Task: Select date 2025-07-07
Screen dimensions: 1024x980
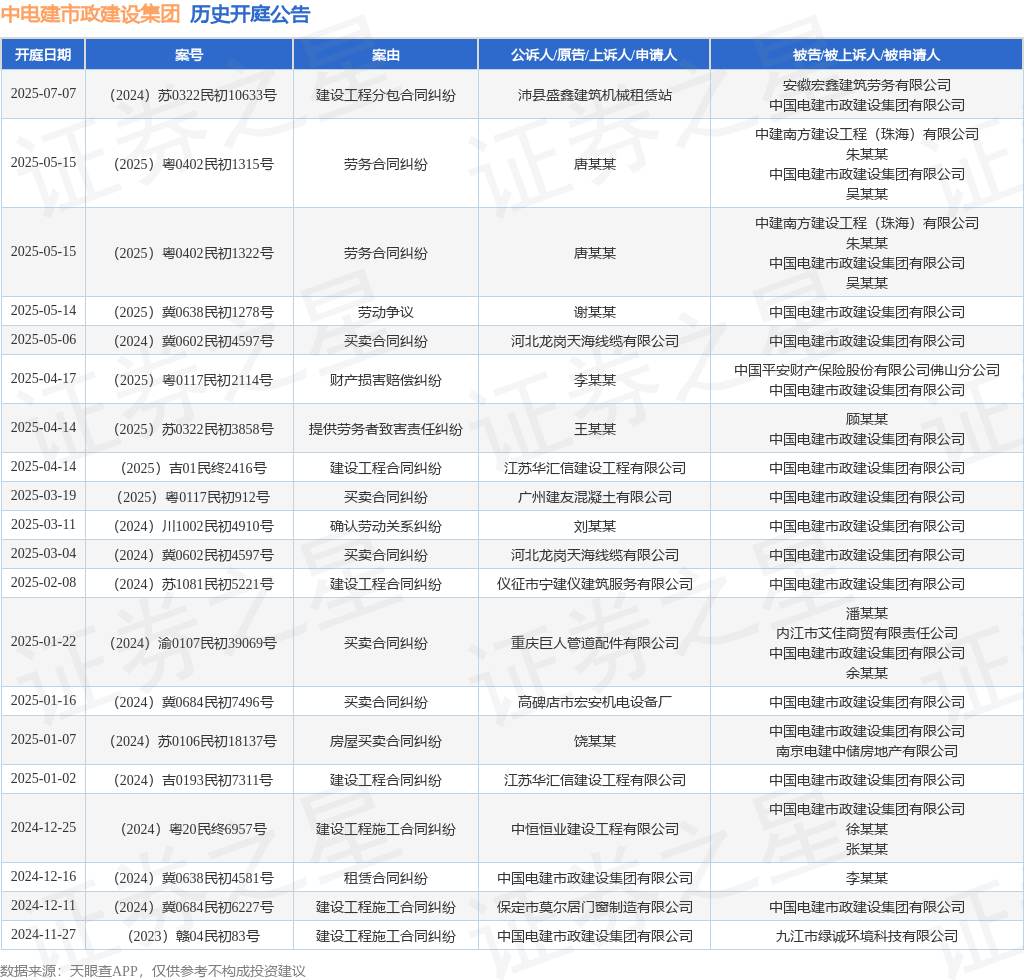Action: click(x=43, y=93)
